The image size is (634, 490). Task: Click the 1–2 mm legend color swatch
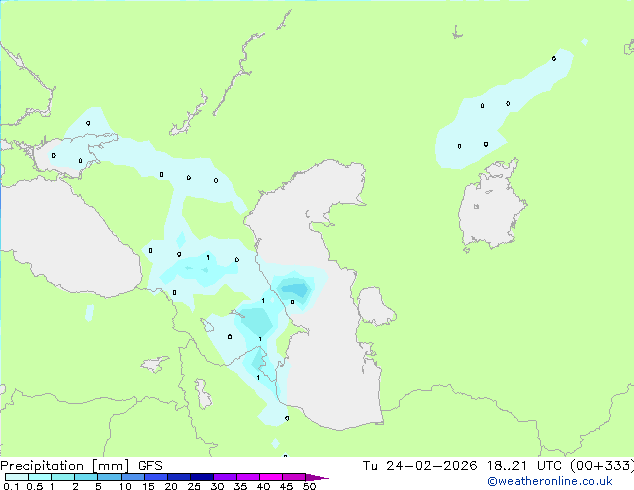(63, 477)
